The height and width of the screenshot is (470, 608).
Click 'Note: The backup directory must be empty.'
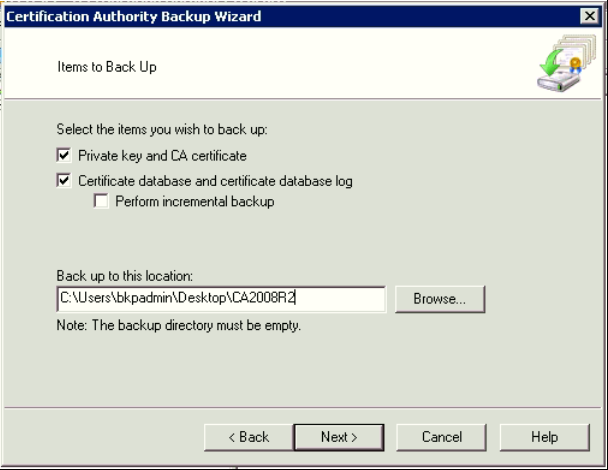(x=179, y=325)
